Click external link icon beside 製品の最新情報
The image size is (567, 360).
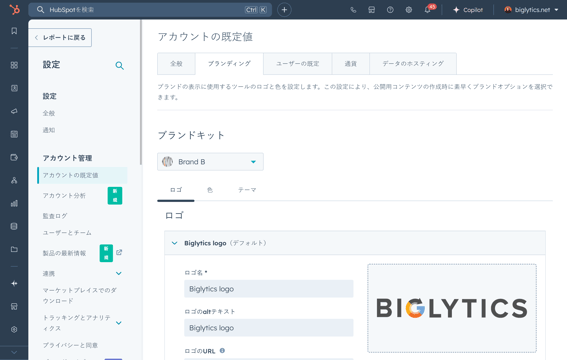click(x=119, y=252)
